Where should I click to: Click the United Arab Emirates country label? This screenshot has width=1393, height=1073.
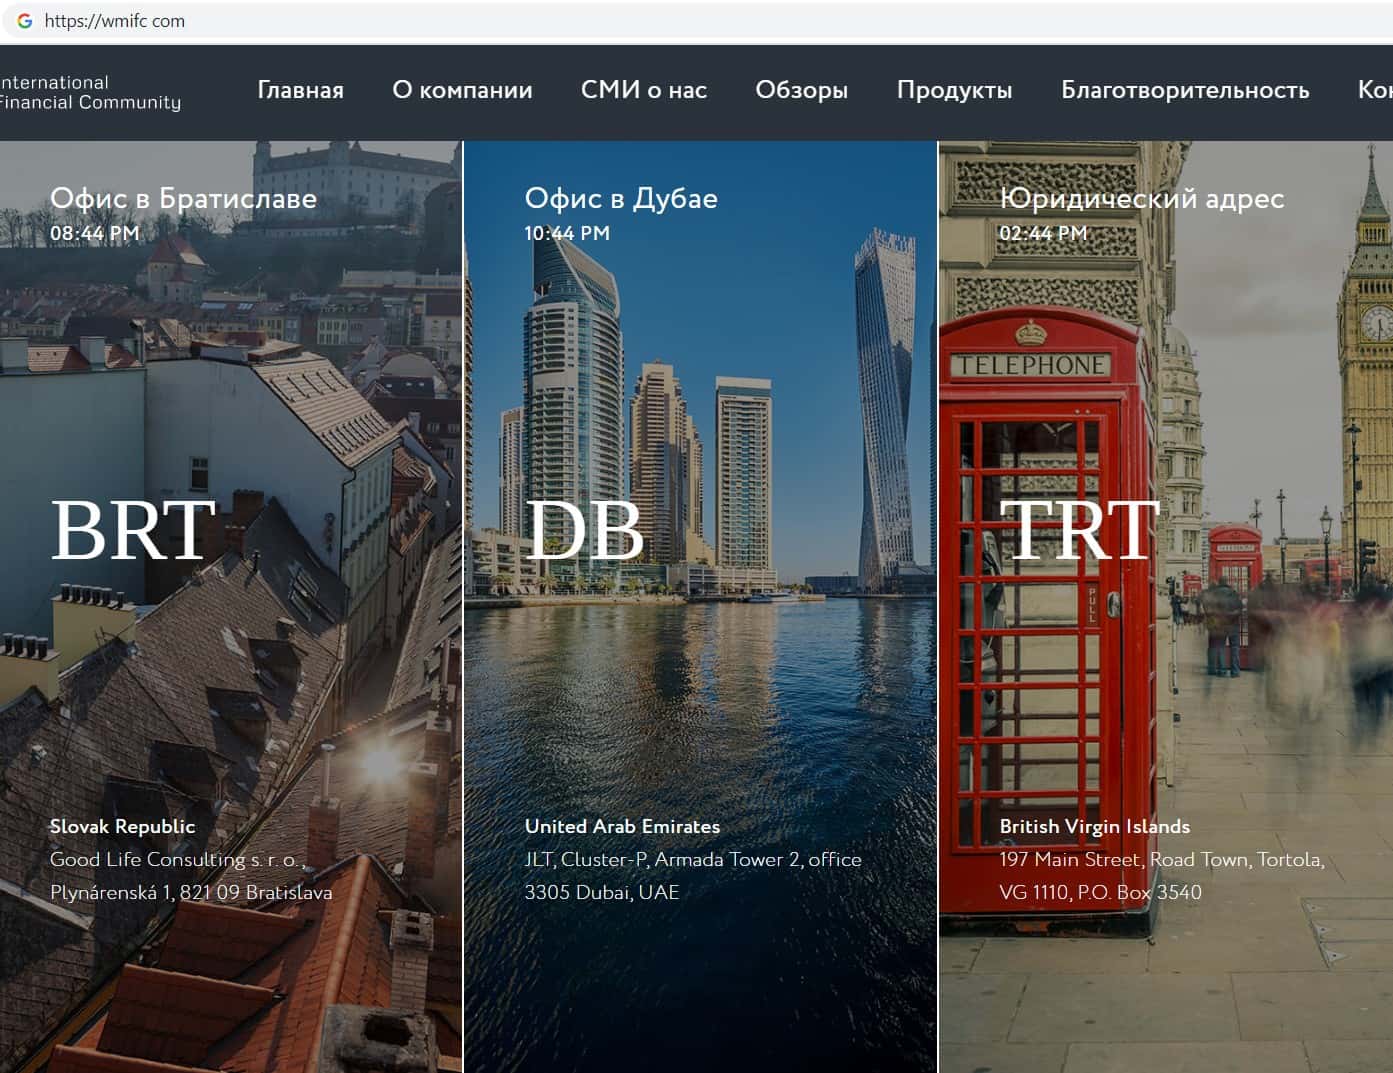622,826
